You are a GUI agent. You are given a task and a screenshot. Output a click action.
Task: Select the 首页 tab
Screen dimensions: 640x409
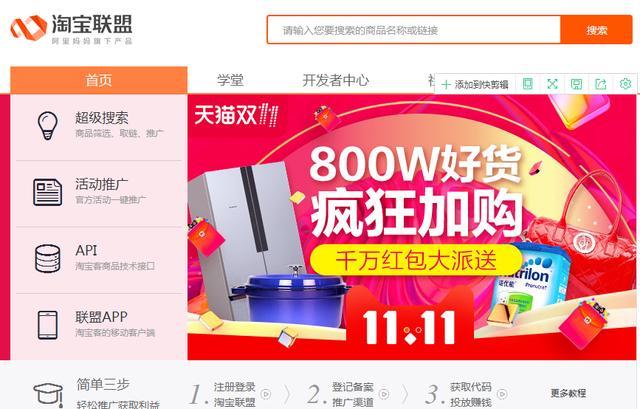point(99,80)
